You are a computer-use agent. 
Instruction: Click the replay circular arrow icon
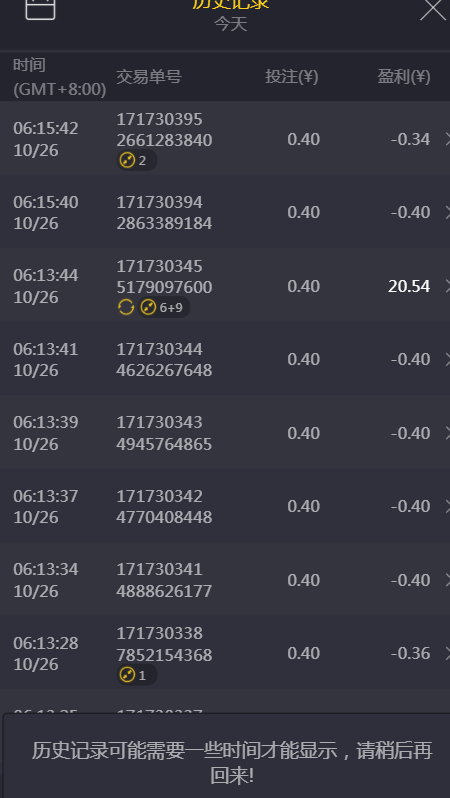126,307
